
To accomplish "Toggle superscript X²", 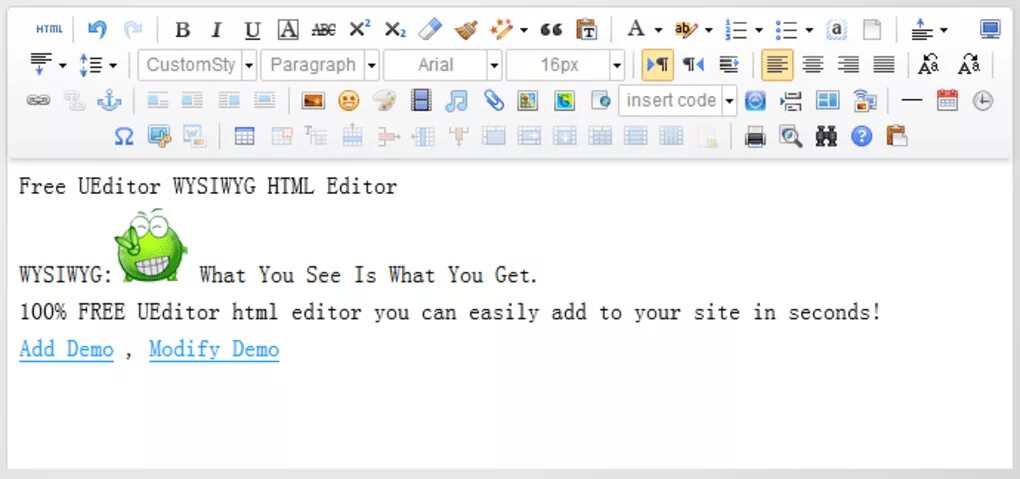I will click(x=359, y=29).
